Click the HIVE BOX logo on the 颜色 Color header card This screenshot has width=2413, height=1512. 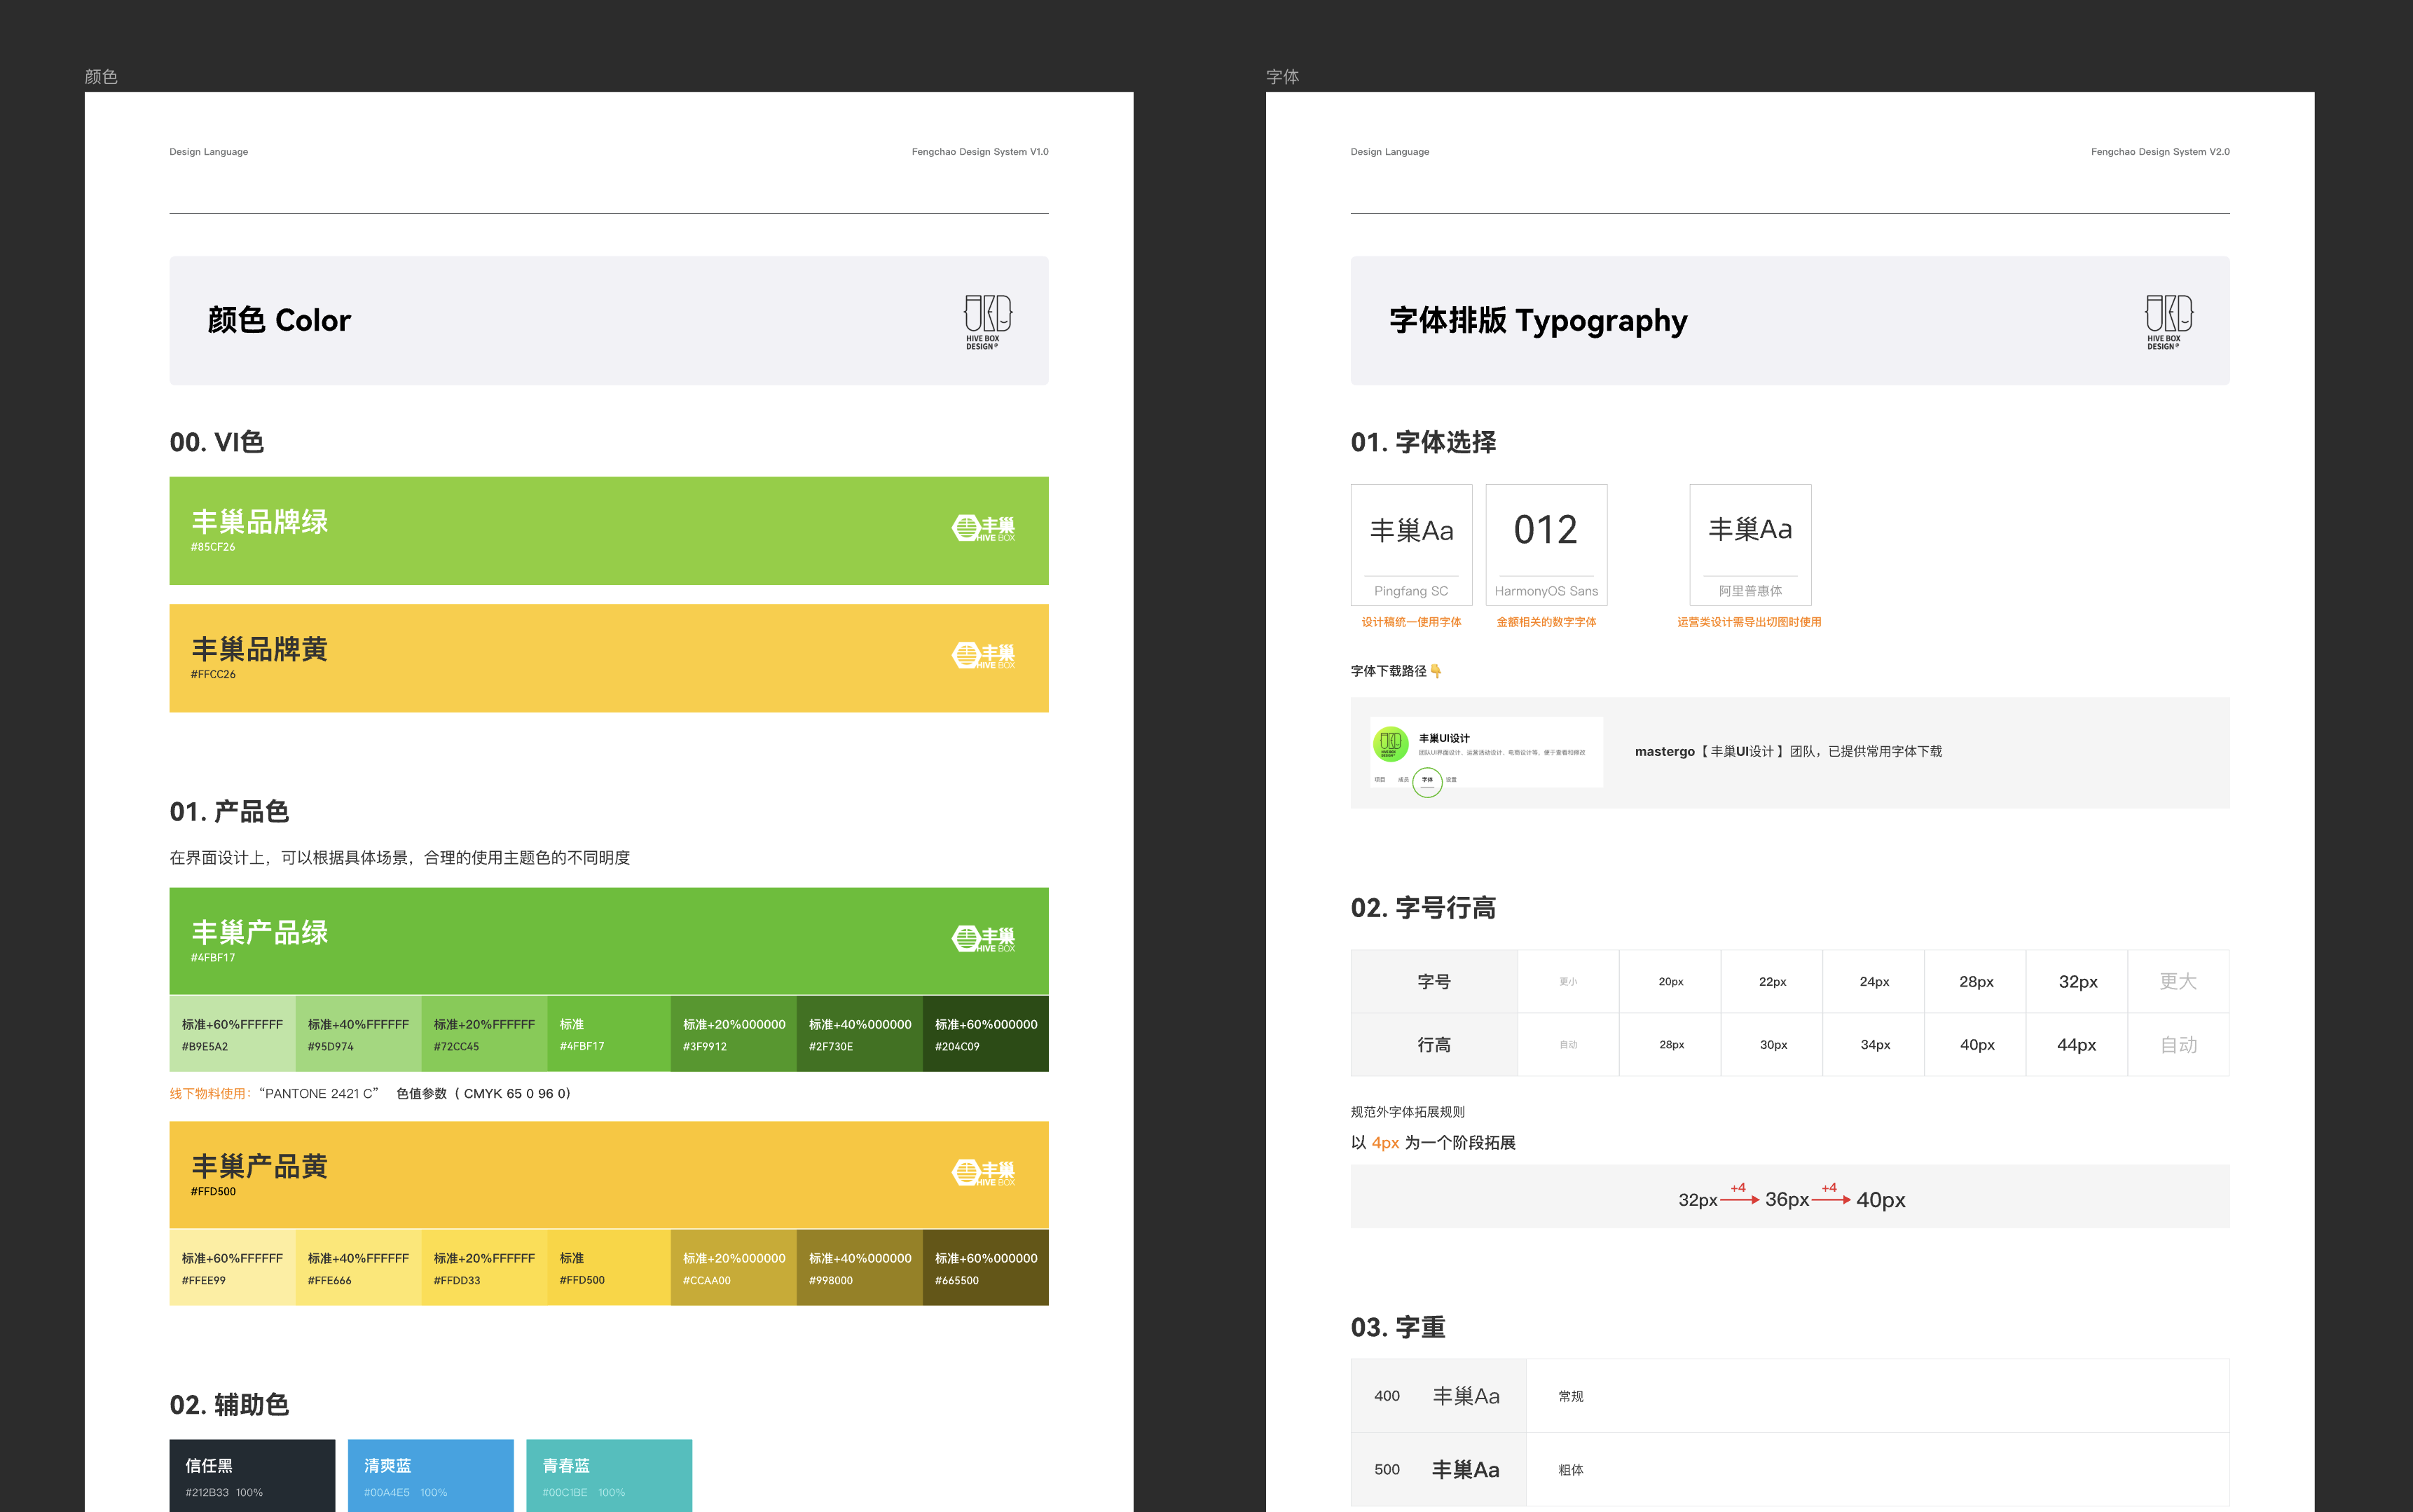tap(989, 320)
